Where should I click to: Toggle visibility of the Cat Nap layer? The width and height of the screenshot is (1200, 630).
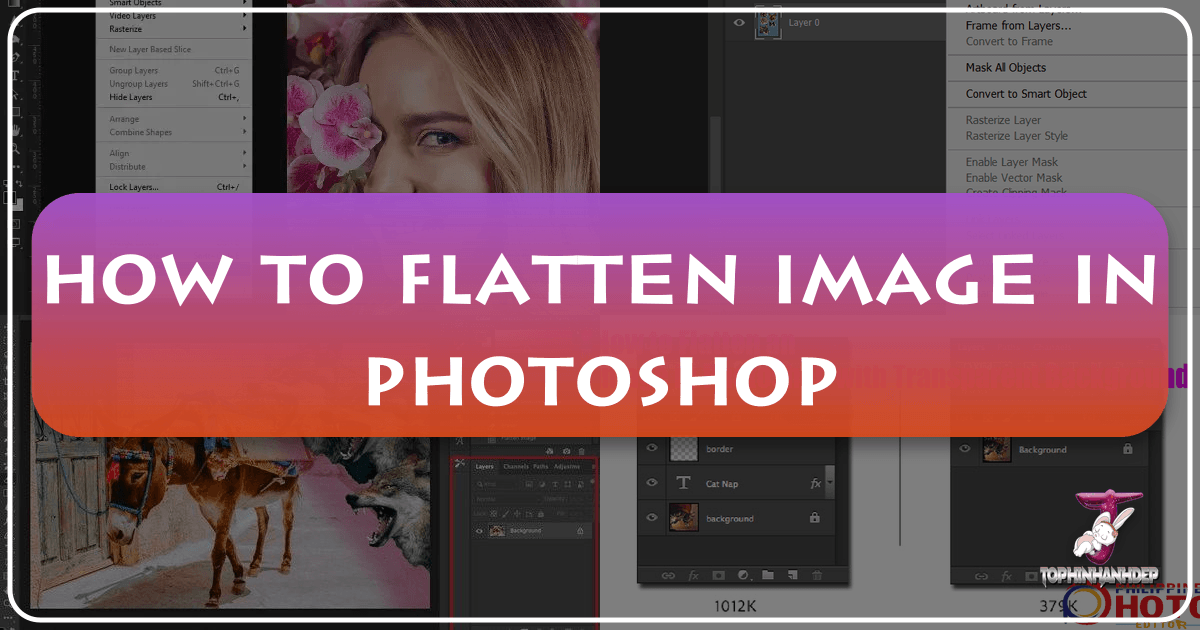click(x=653, y=482)
